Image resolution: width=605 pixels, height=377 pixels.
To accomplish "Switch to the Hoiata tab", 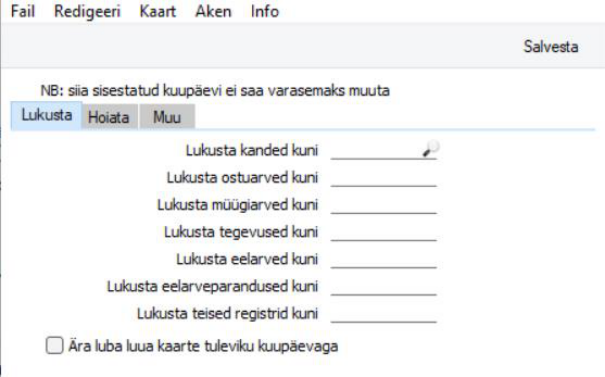I will pyautogui.click(x=109, y=117).
